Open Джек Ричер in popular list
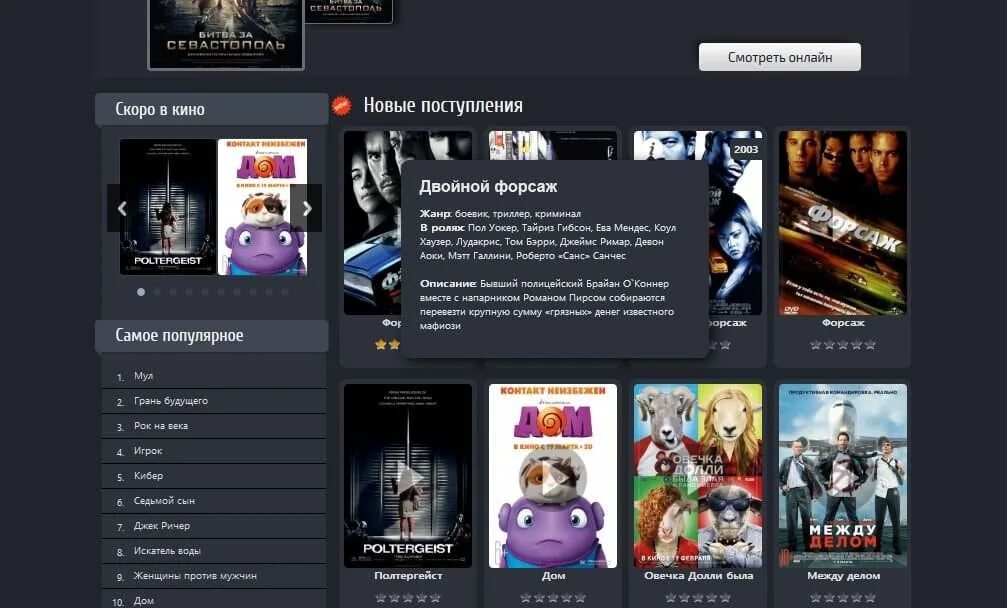 coord(161,526)
